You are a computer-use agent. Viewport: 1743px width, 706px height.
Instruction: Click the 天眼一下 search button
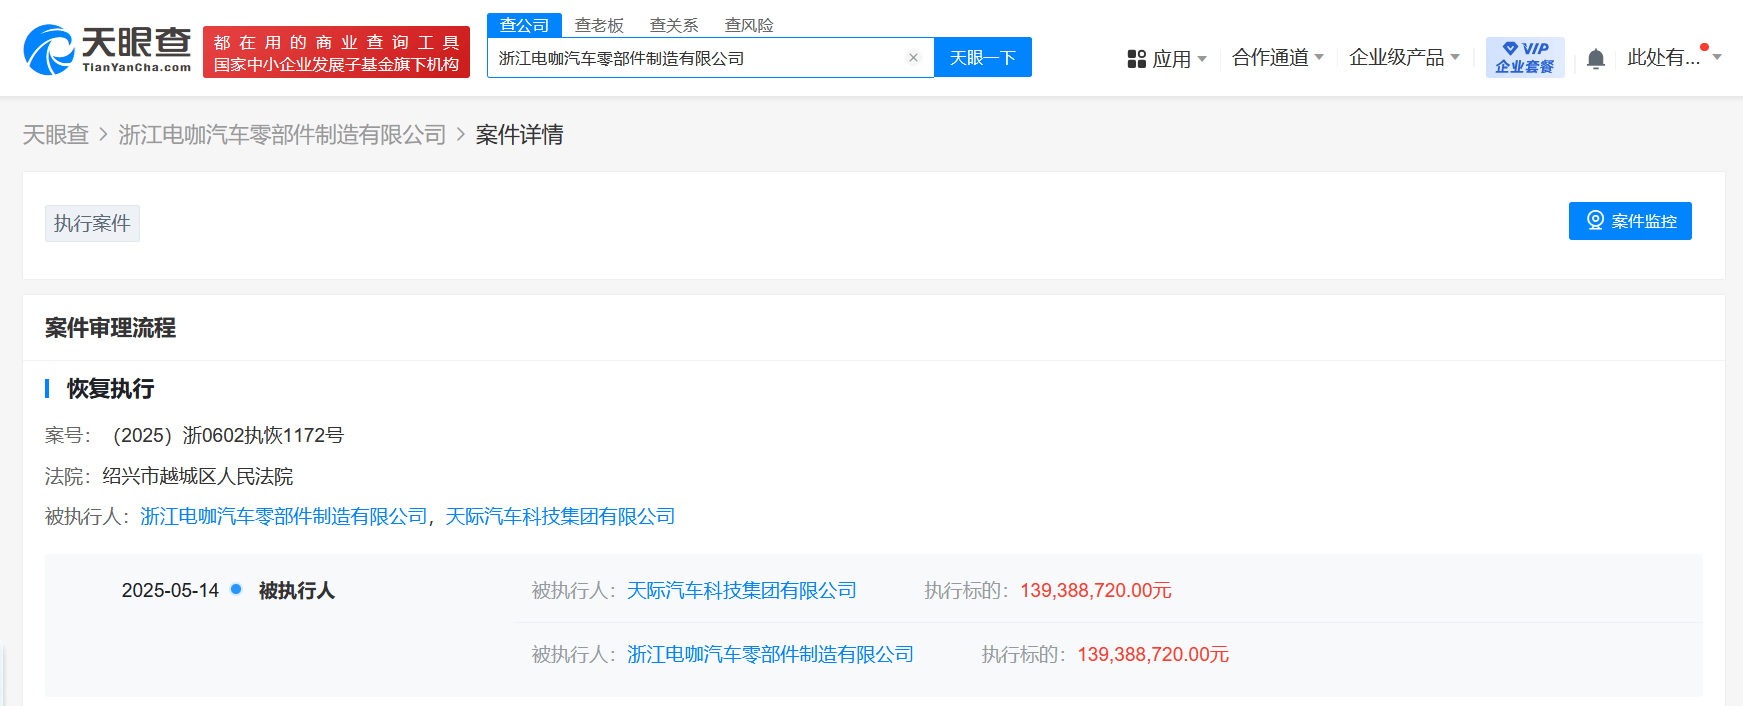pyautogui.click(x=983, y=58)
